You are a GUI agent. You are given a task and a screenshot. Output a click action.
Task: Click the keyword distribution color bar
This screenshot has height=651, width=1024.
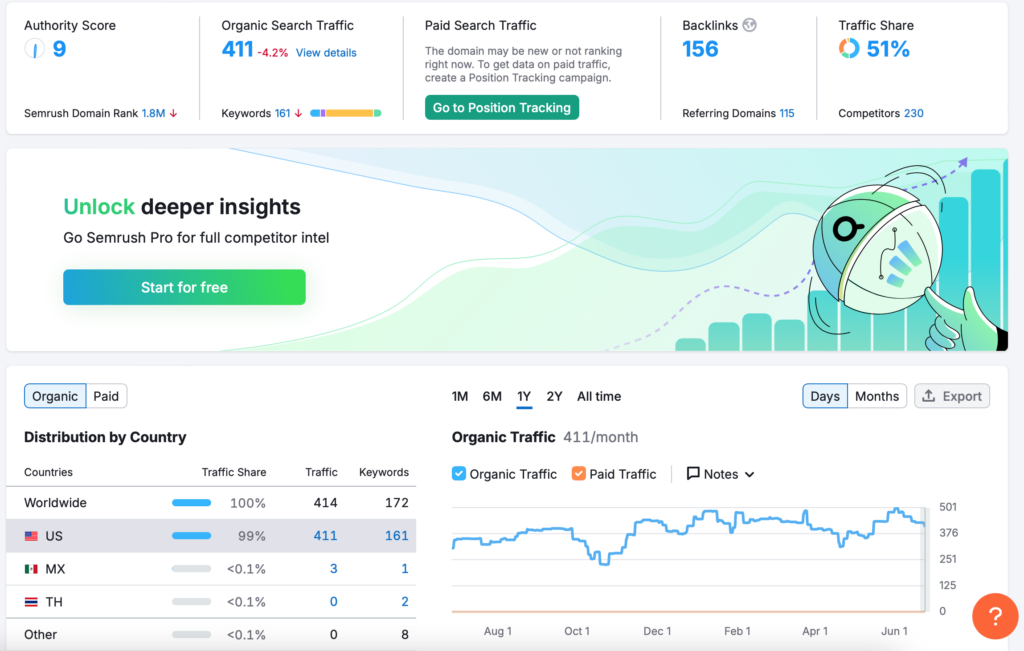click(x=345, y=114)
